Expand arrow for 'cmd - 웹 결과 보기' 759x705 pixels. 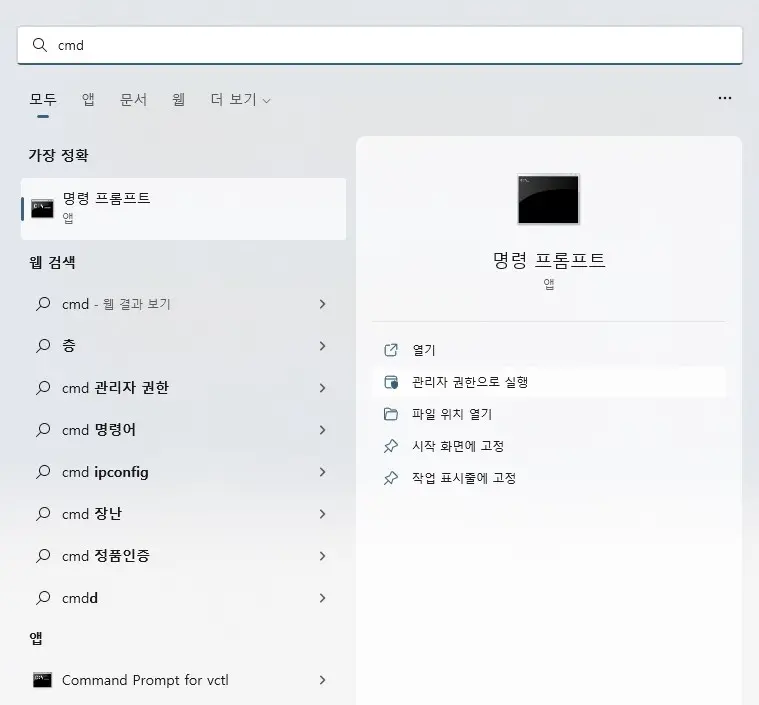[322, 304]
